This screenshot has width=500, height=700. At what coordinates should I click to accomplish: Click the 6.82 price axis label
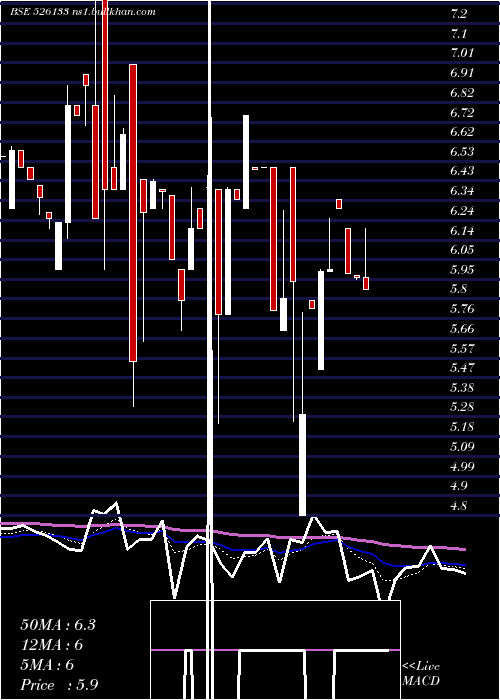462,92
